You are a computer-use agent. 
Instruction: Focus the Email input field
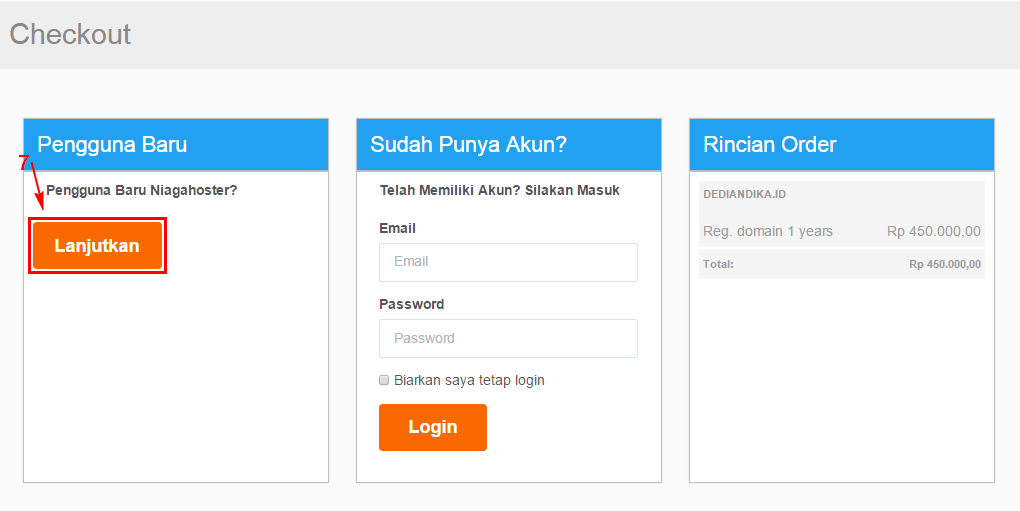pos(508,262)
